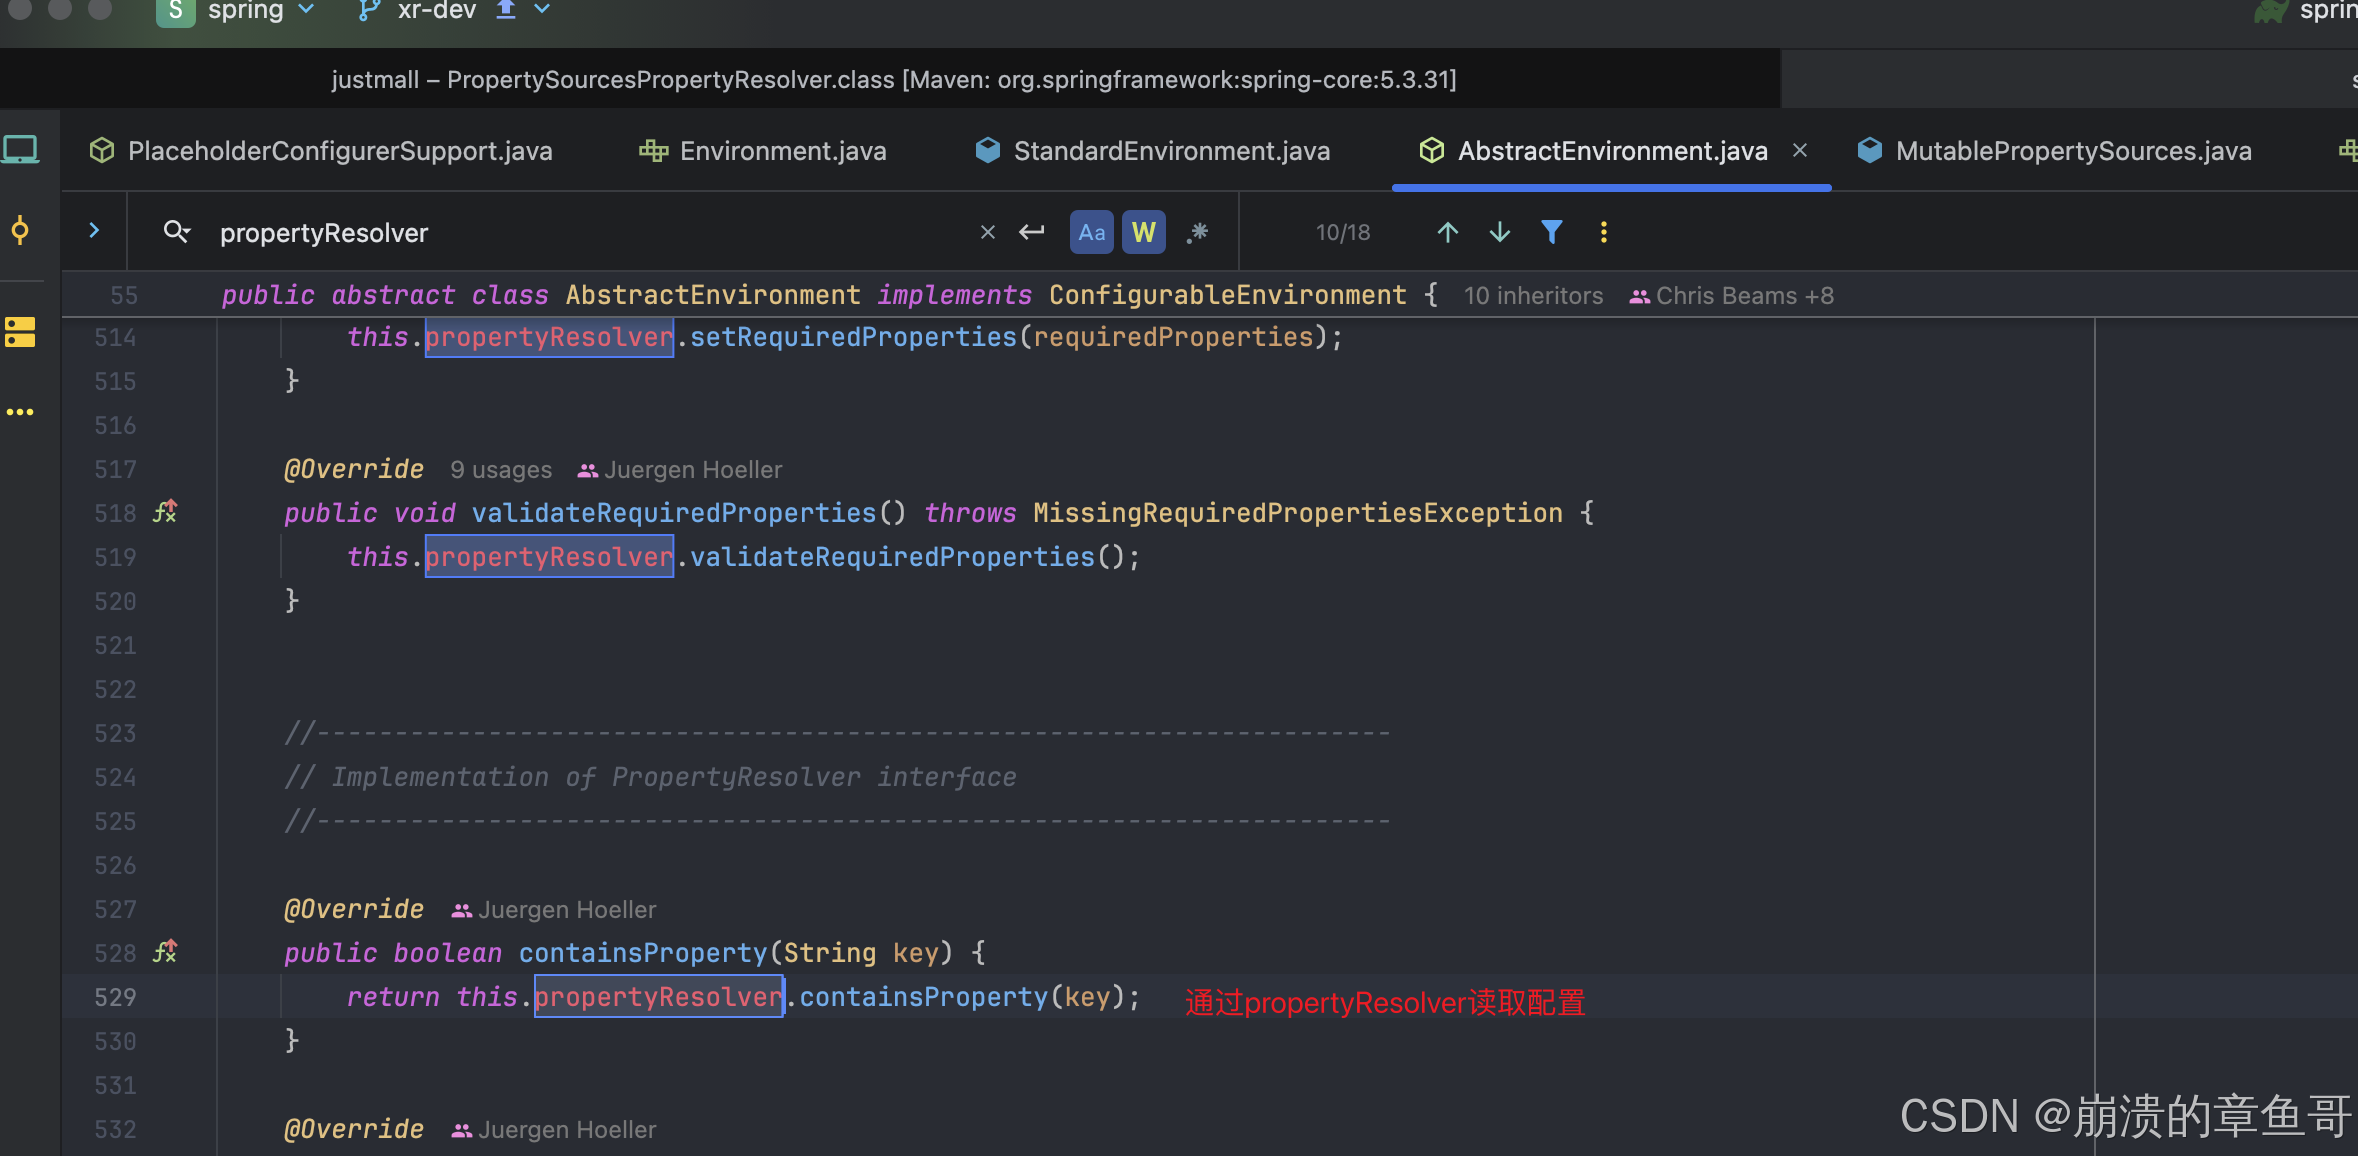Click the filter search results icon
This screenshot has width=2358, height=1156.
pyautogui.click(x=1551, y=233)
